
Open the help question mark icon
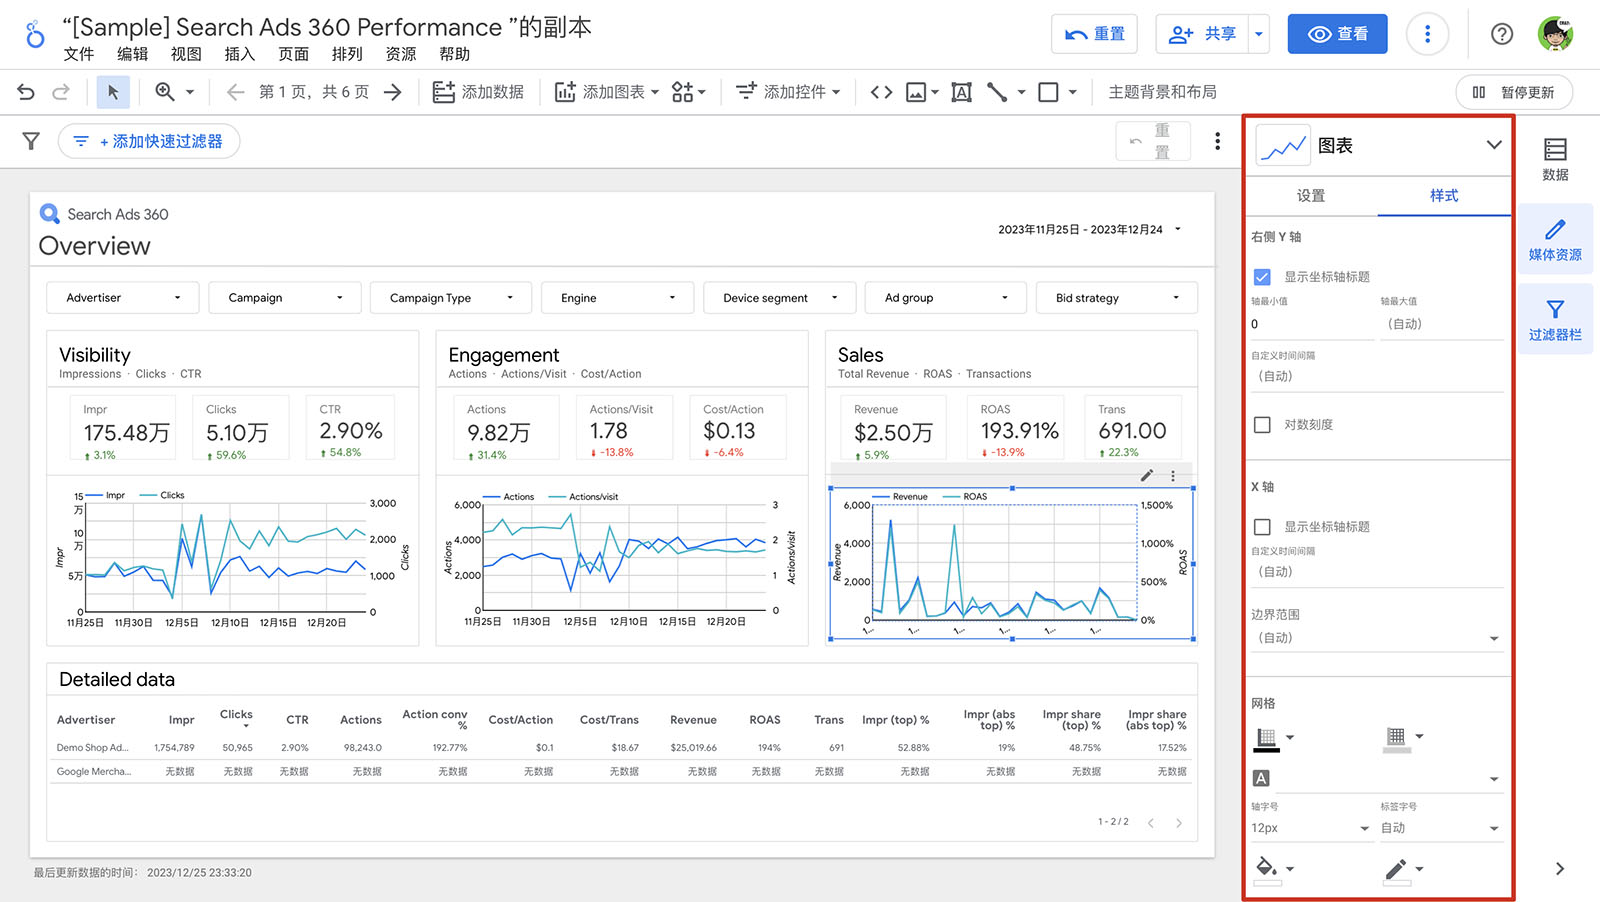[x=1501, y=34]
